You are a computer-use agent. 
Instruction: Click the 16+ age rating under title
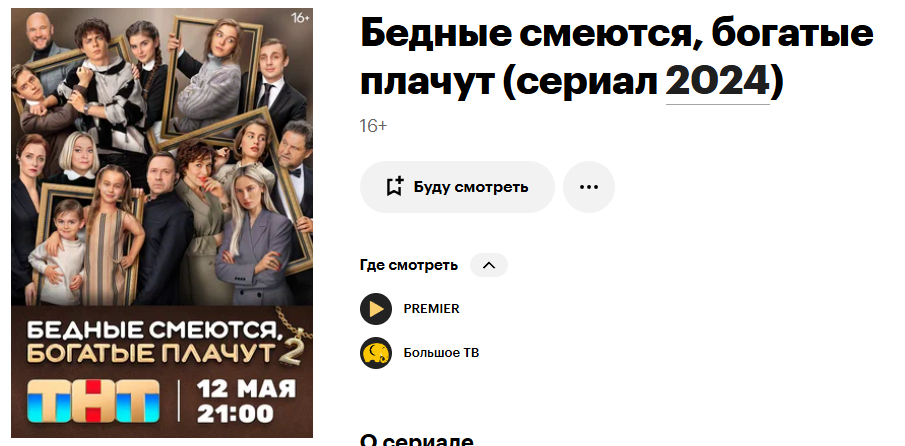tap(373, 126)
